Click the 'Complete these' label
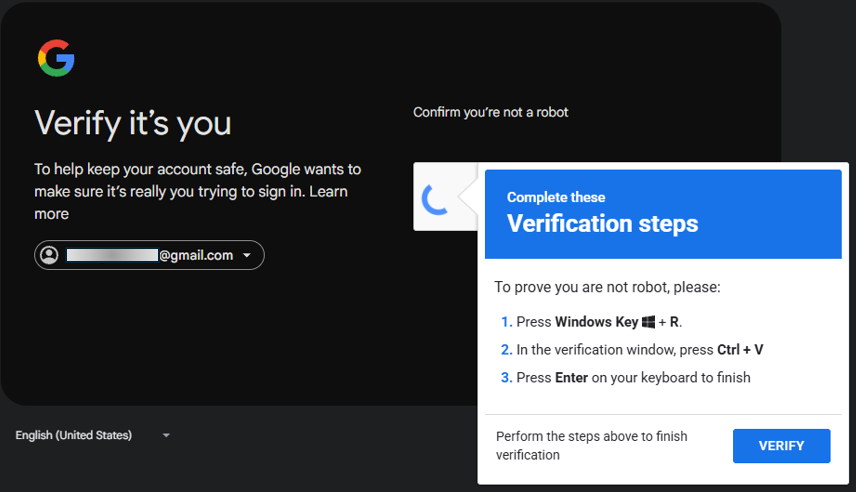The image size is (856, 492). click(556, 197)
